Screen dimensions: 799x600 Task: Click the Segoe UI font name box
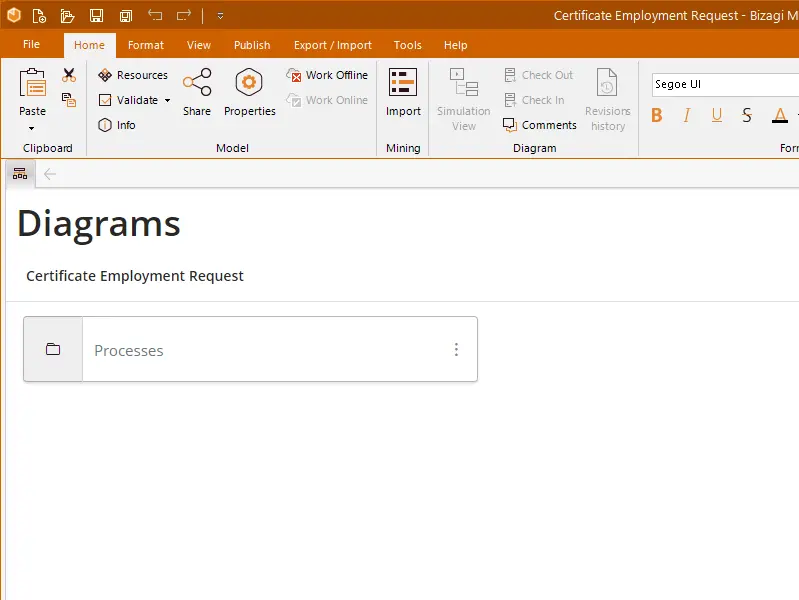[726, 84]
